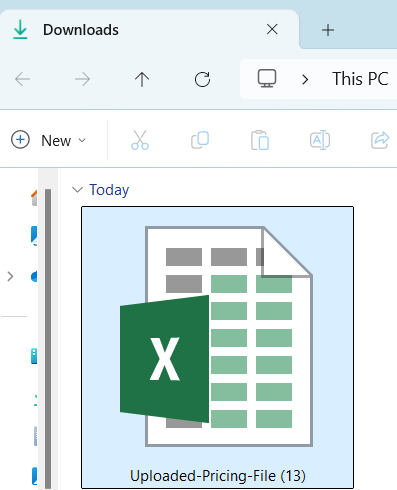Navigate forward with the right arrow
The width and height of the screenshot is (397, 490).
pos(82,79)
